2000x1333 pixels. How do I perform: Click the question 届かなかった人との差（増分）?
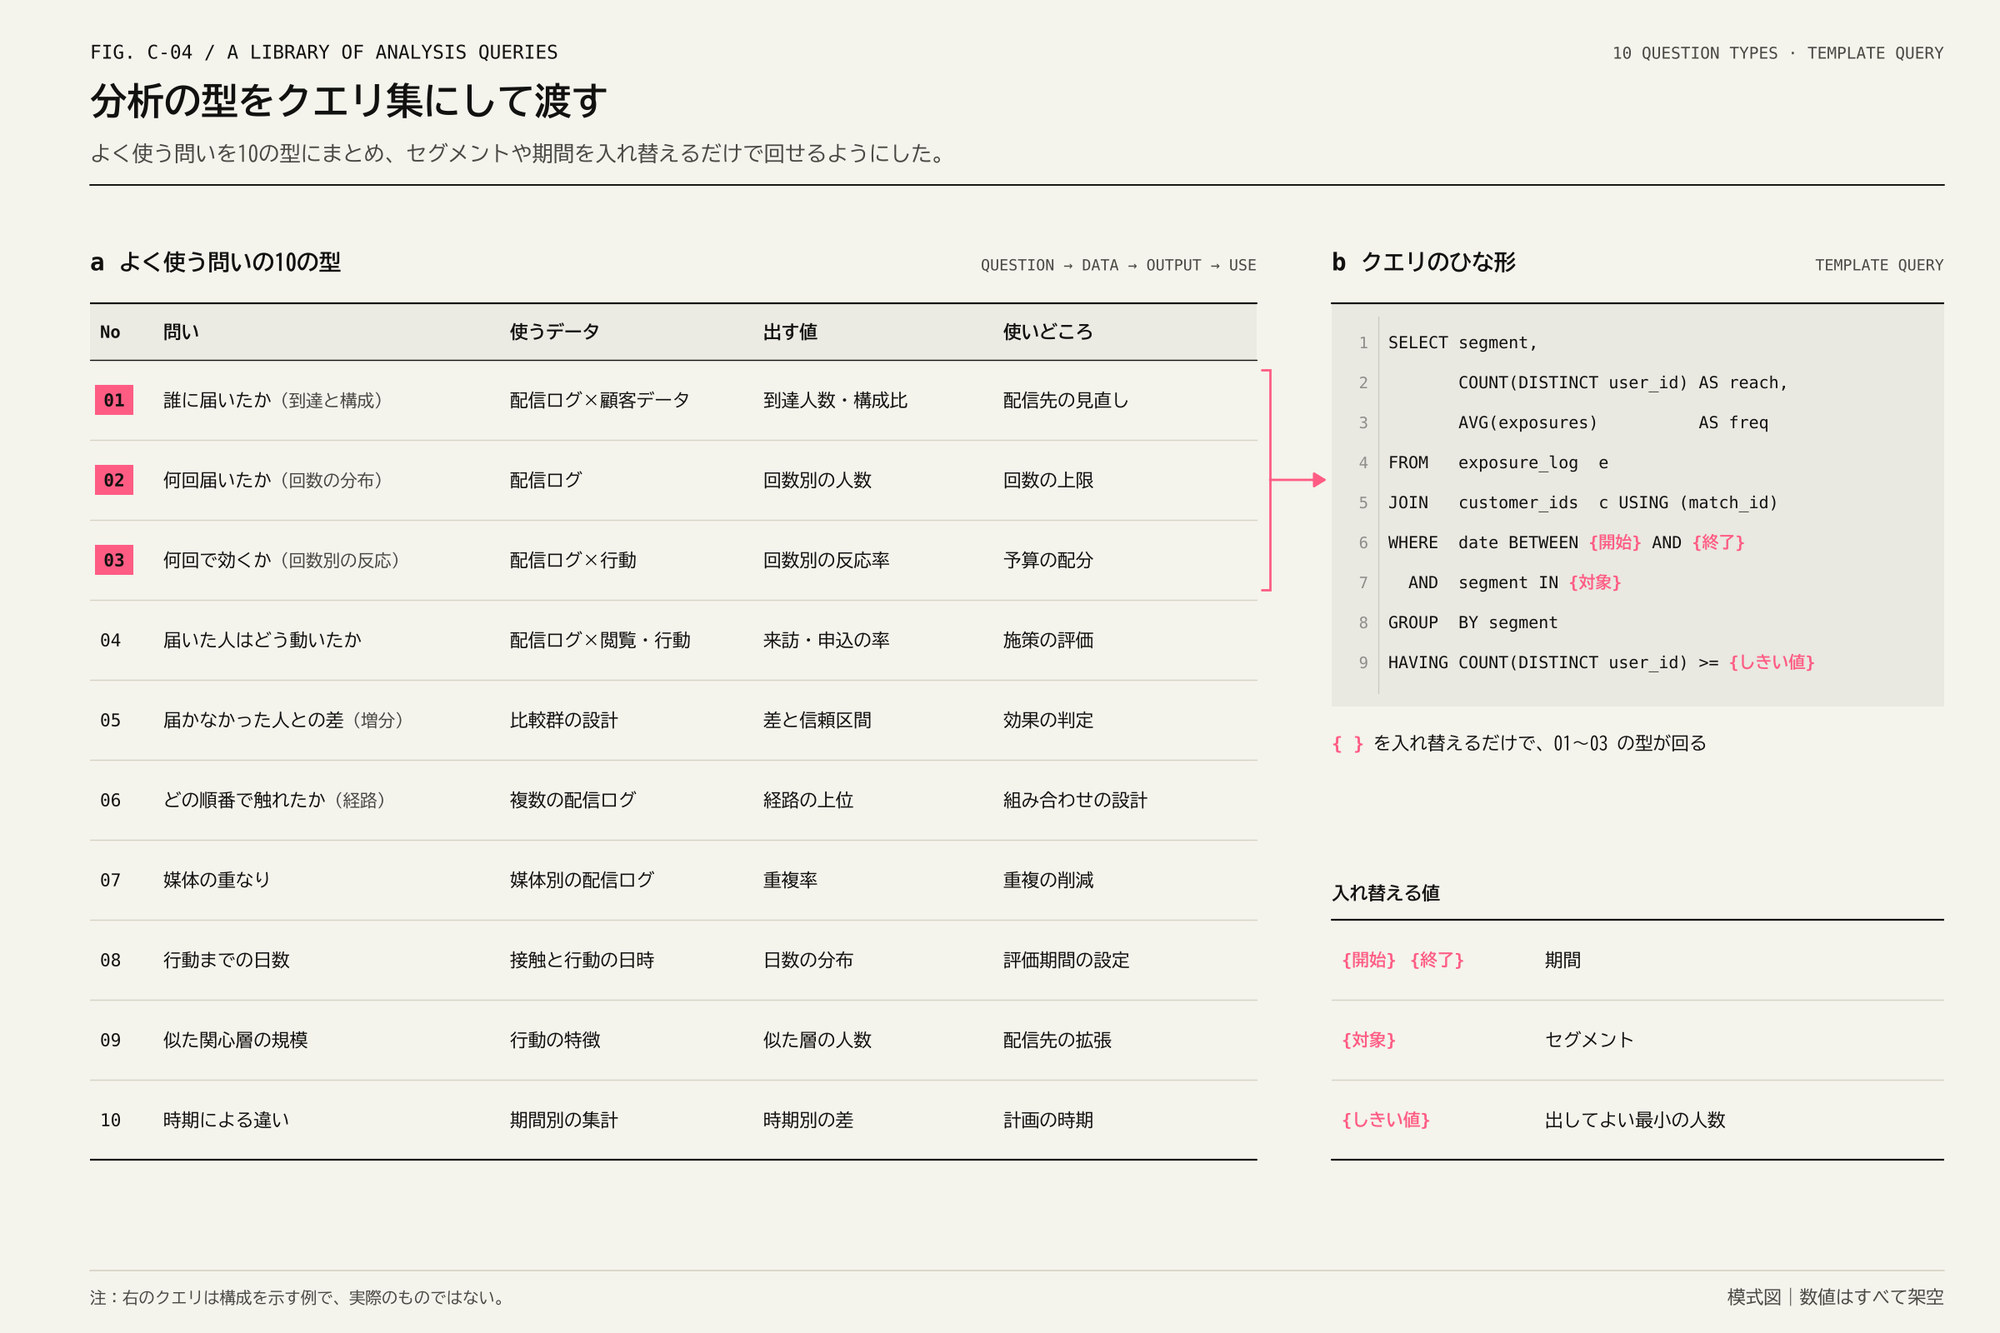click(x=283, y=720)
